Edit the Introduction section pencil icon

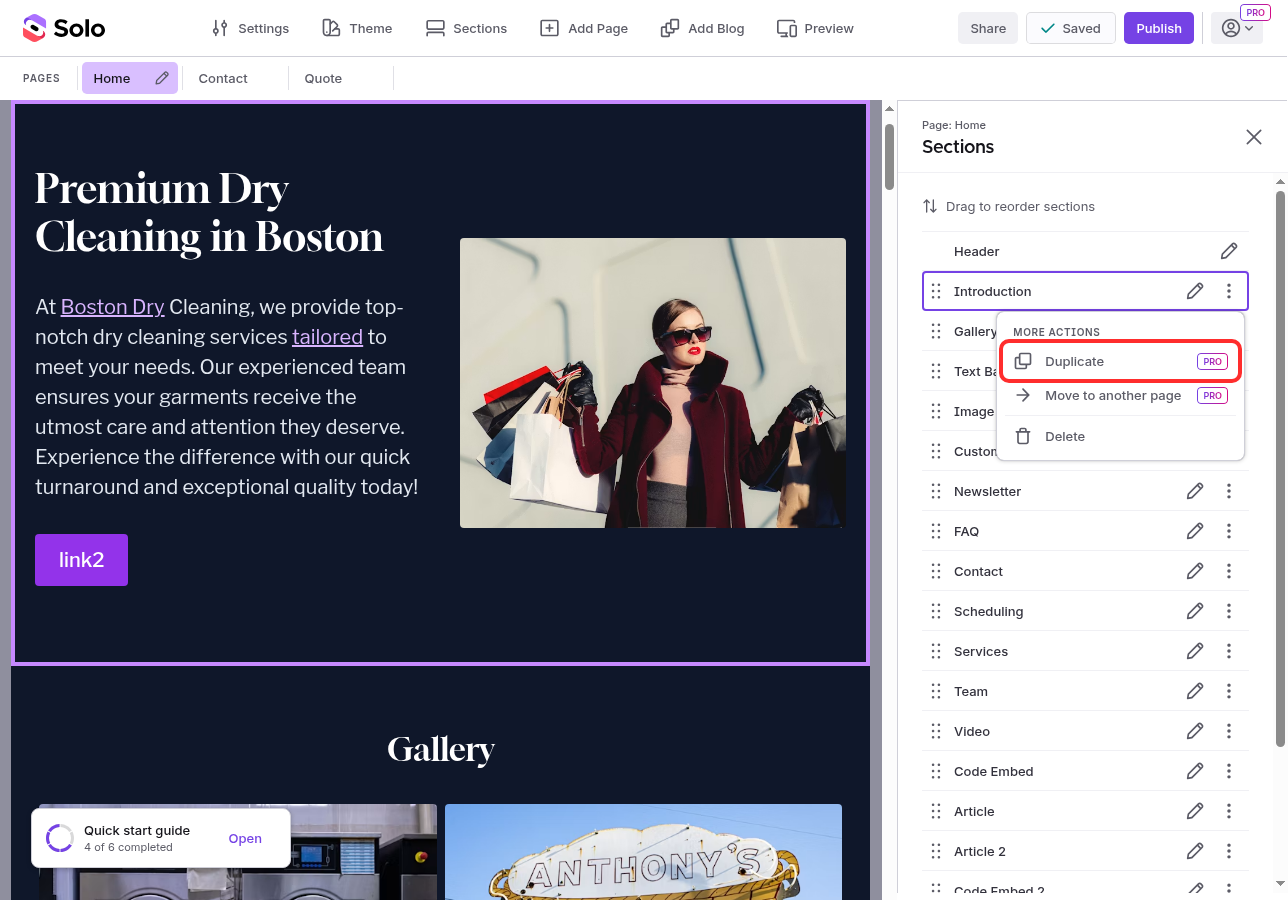1195,291
